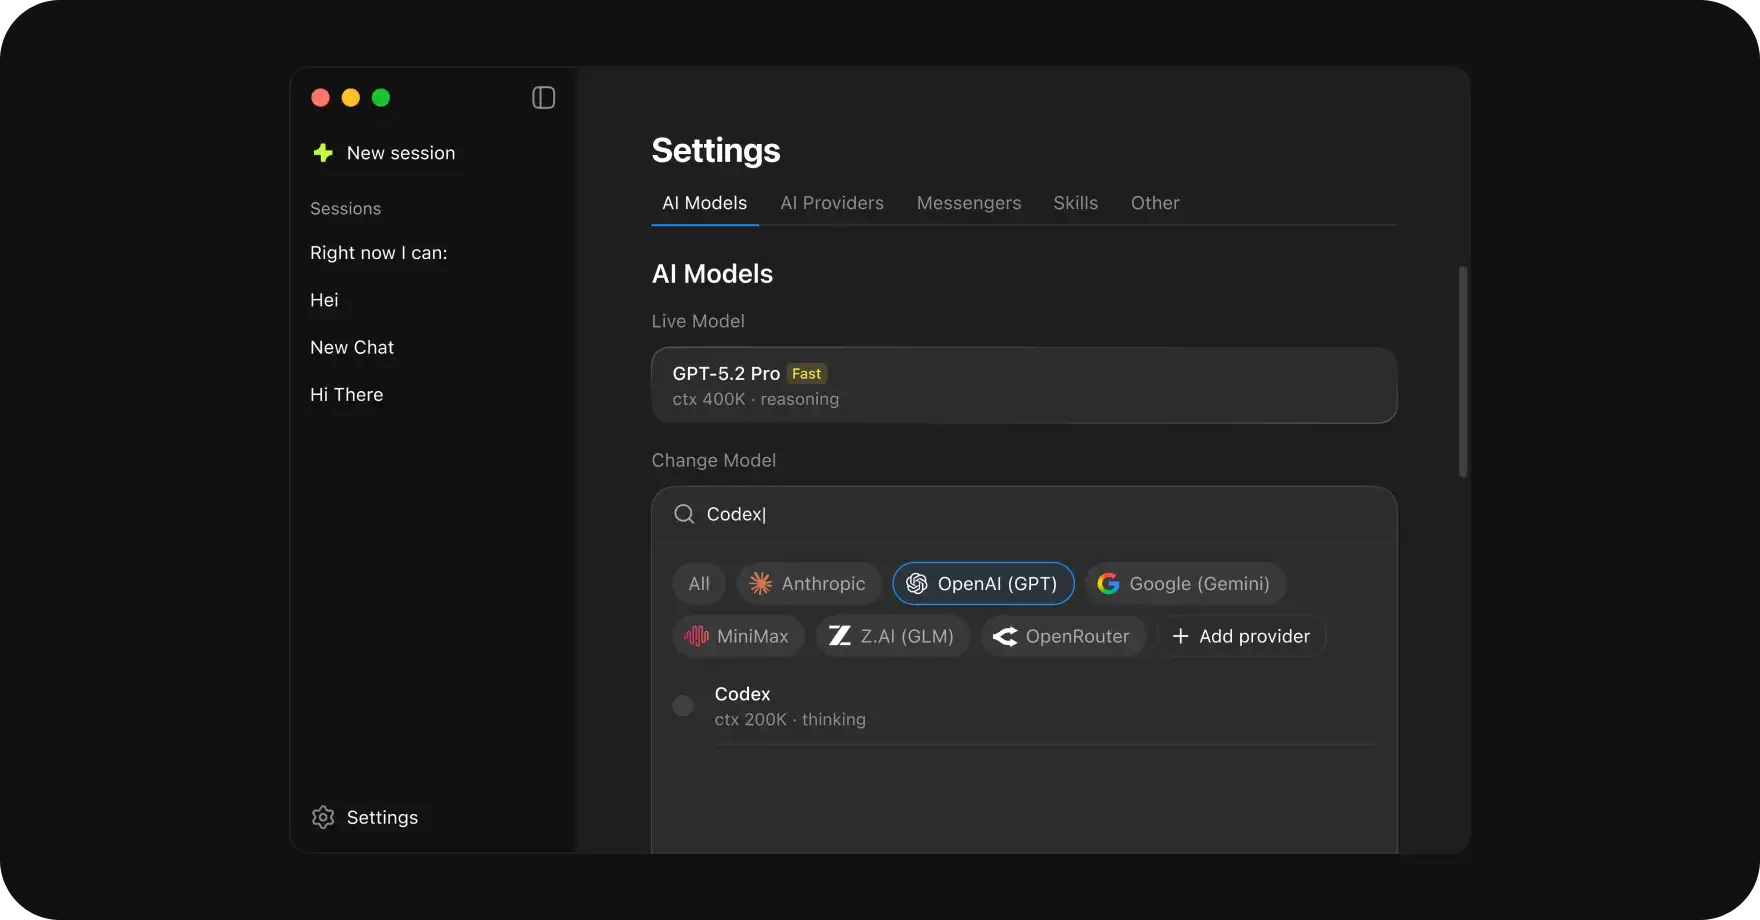This screenshot has height=920, width=1760.
Task: Click the Fast badge on live model
Action: point(806,374)
